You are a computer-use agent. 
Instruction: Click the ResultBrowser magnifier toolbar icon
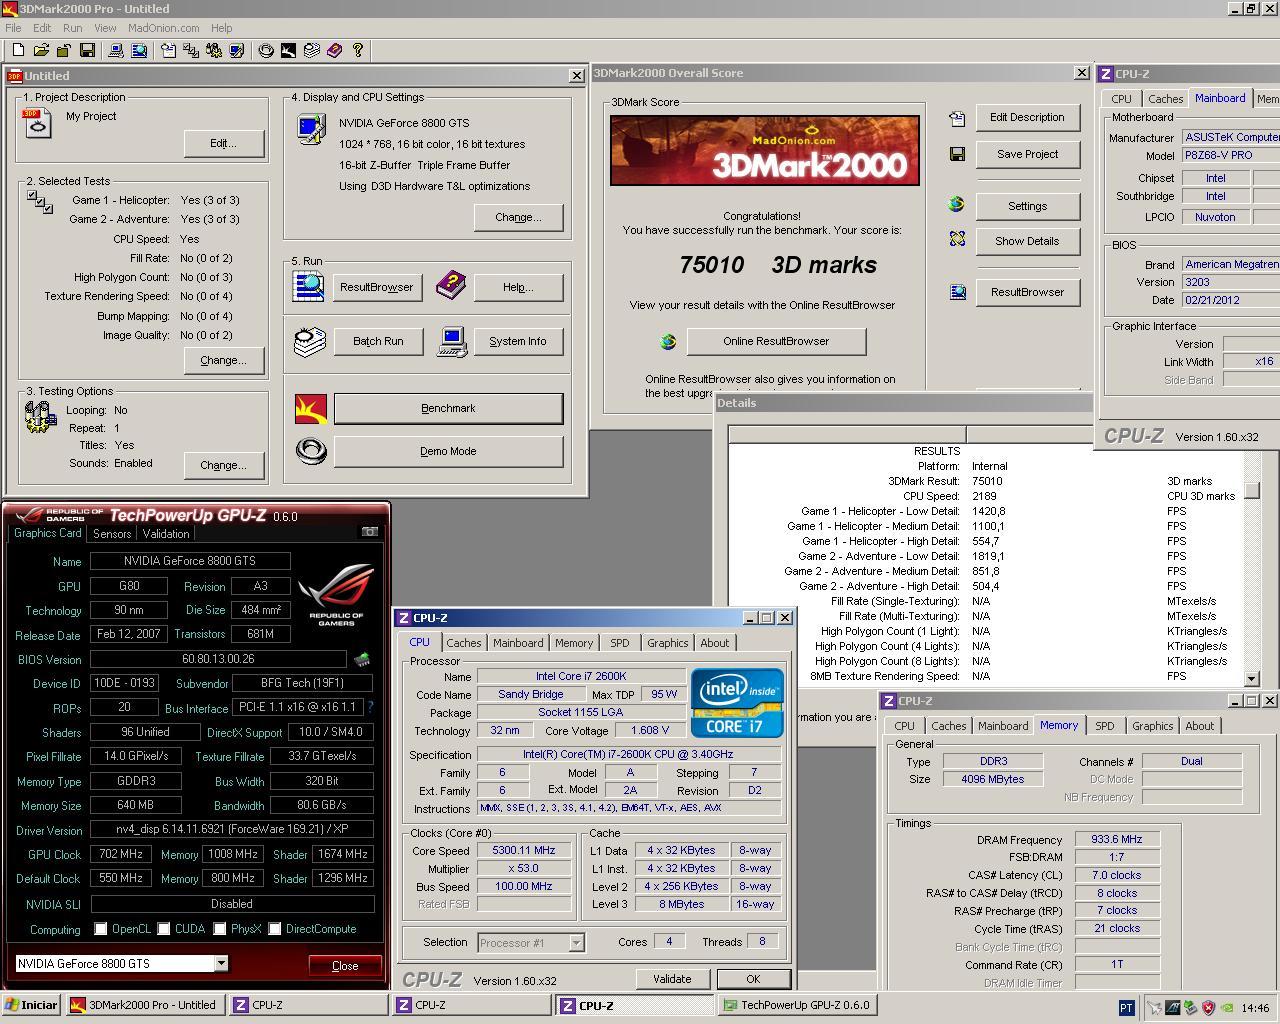pos(138,50)
